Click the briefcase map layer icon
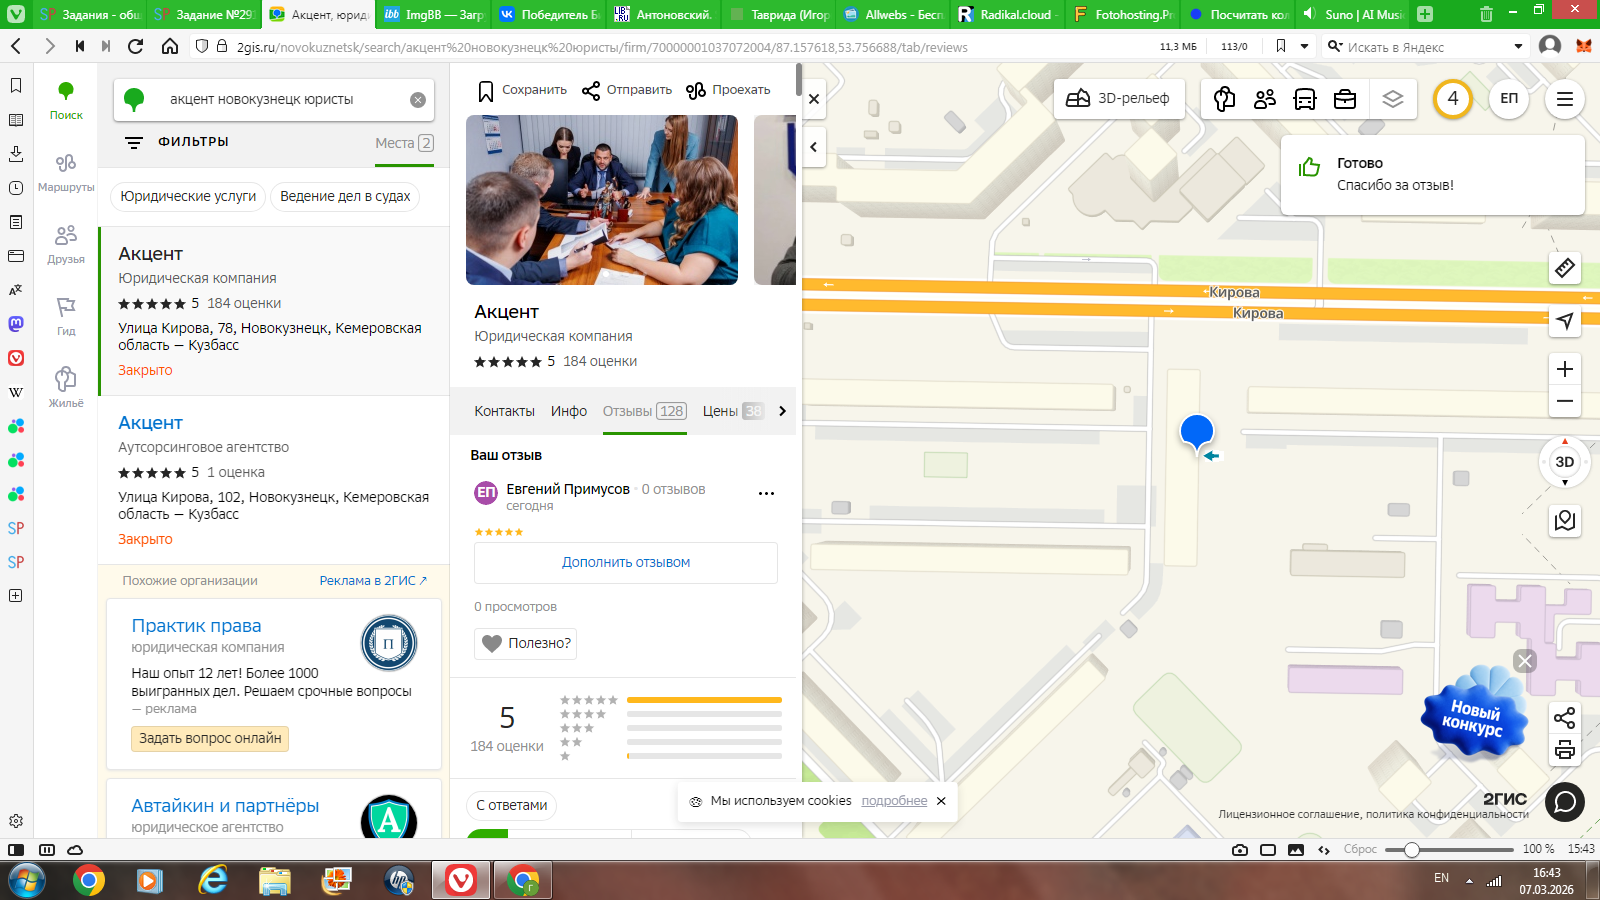 tap(1345, 98)
